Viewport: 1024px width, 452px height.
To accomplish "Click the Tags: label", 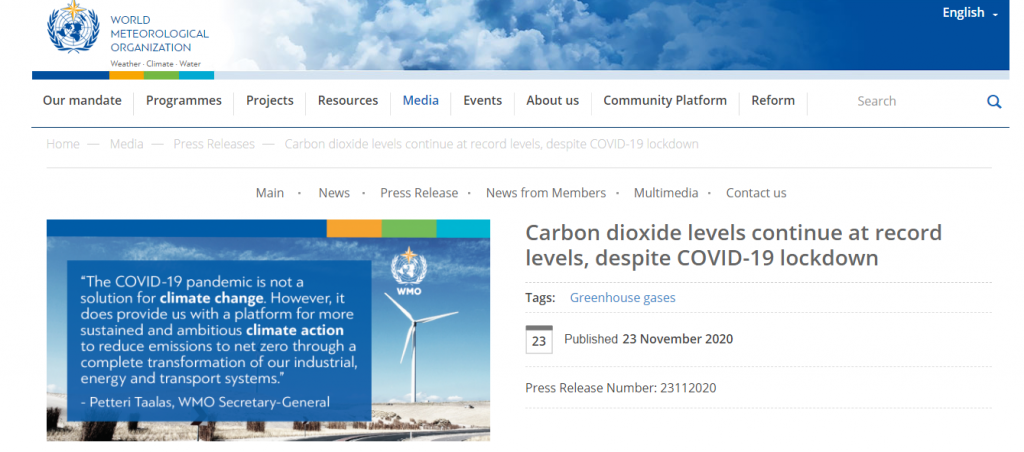I will pos(540,298).
